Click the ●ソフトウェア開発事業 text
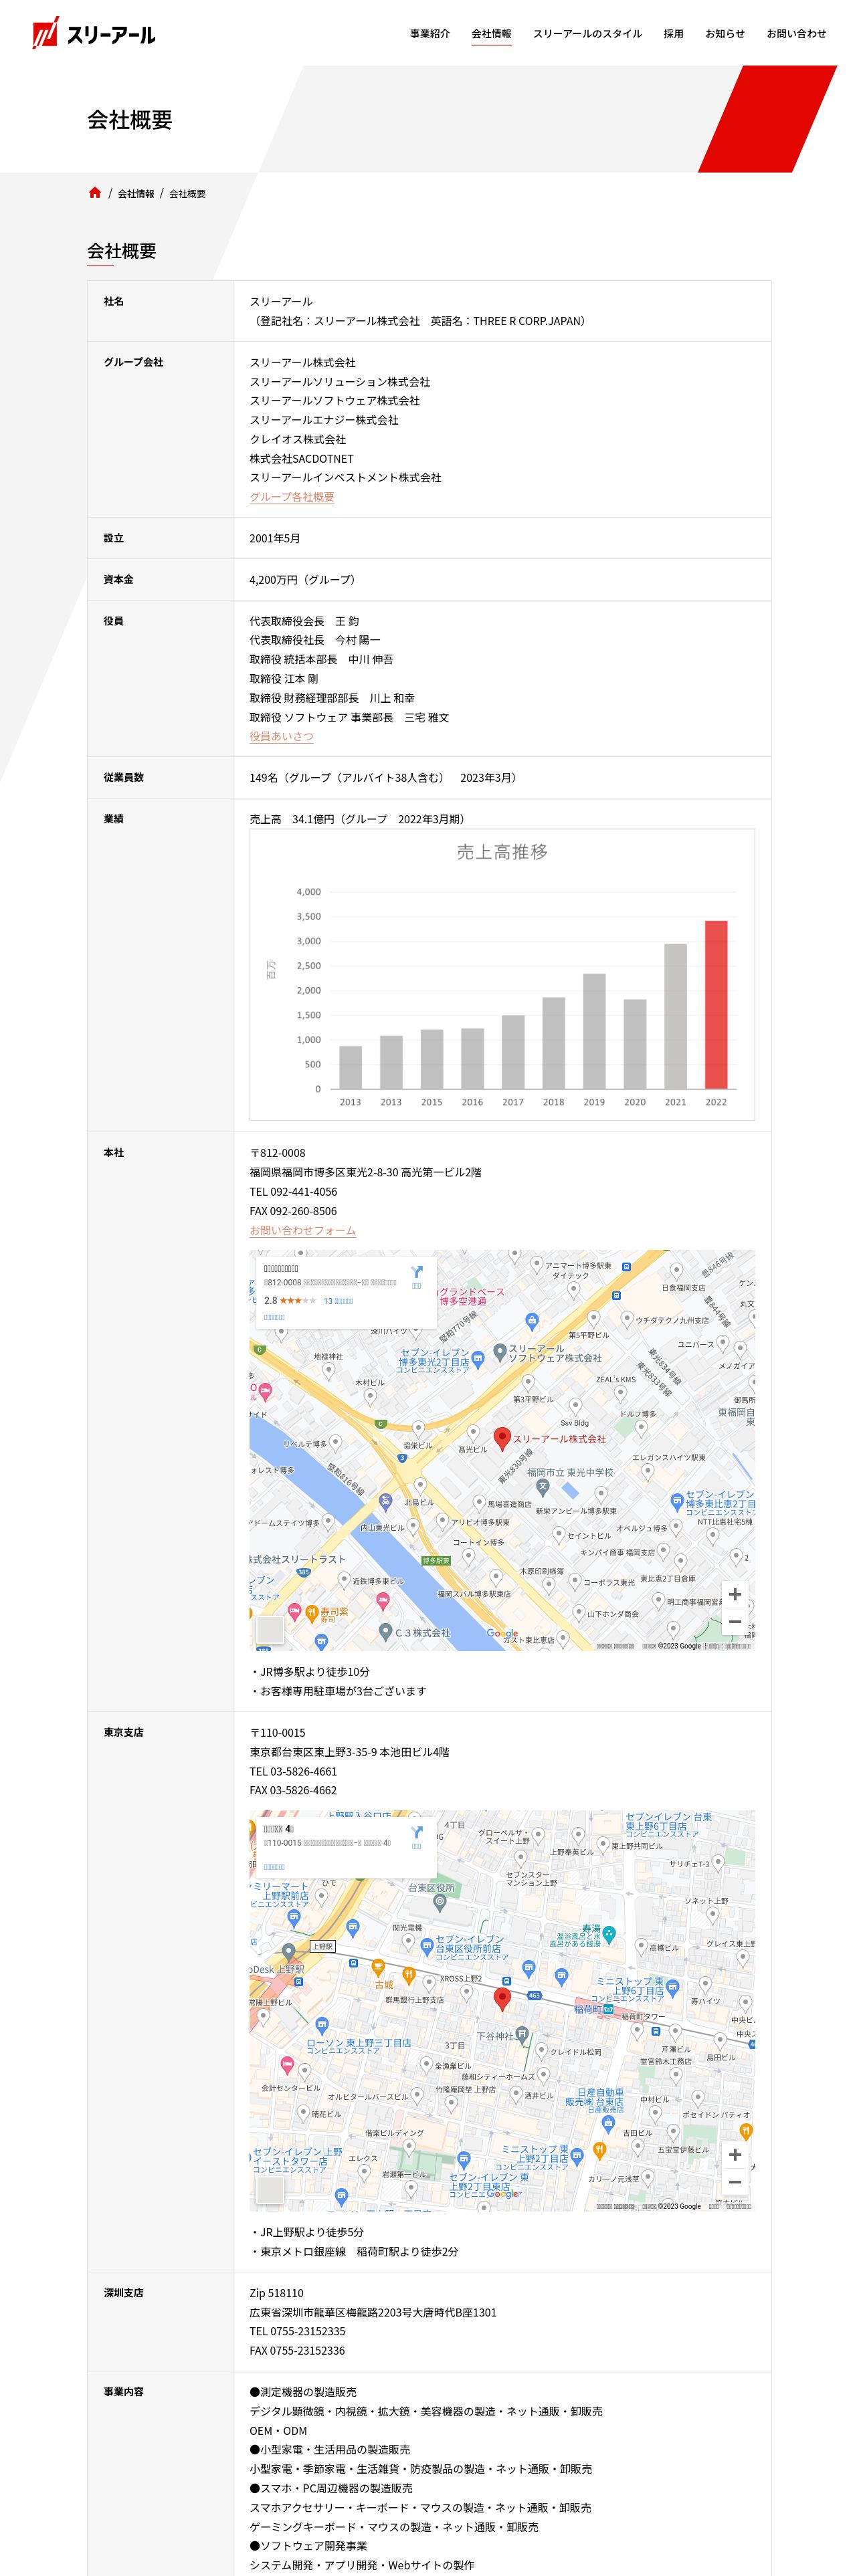This screenshot has height=2576, width=859. (x=309, y=2546)
